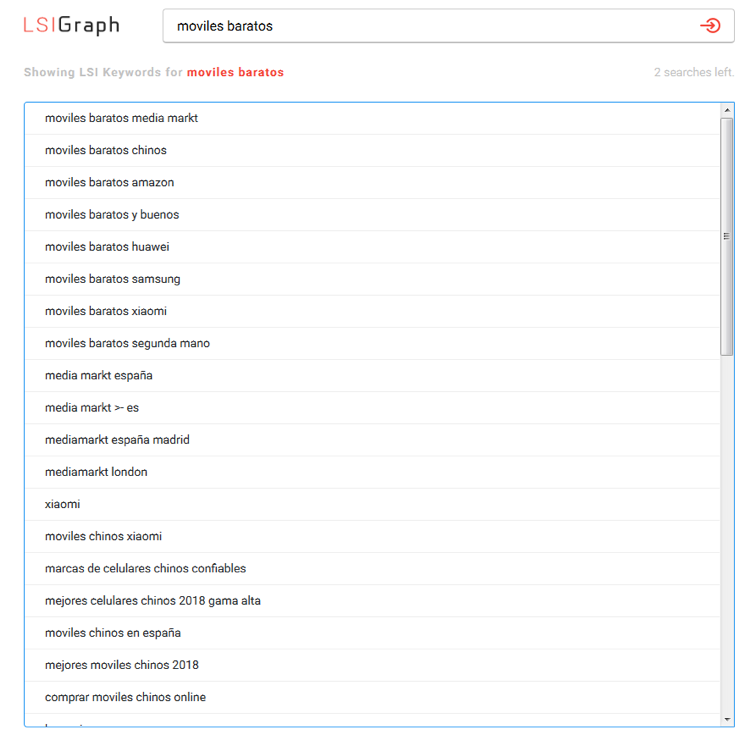
Task: Select 'moviles baratos huawei' keyword
Action: click(373, 247)
